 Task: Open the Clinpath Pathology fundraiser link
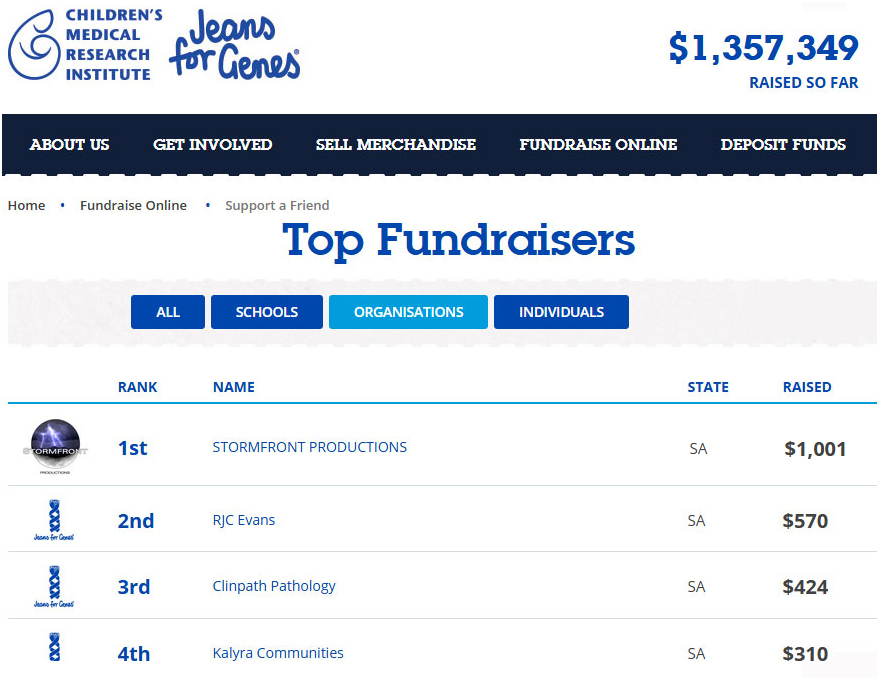pyautogui.click(x=274, y=586)
